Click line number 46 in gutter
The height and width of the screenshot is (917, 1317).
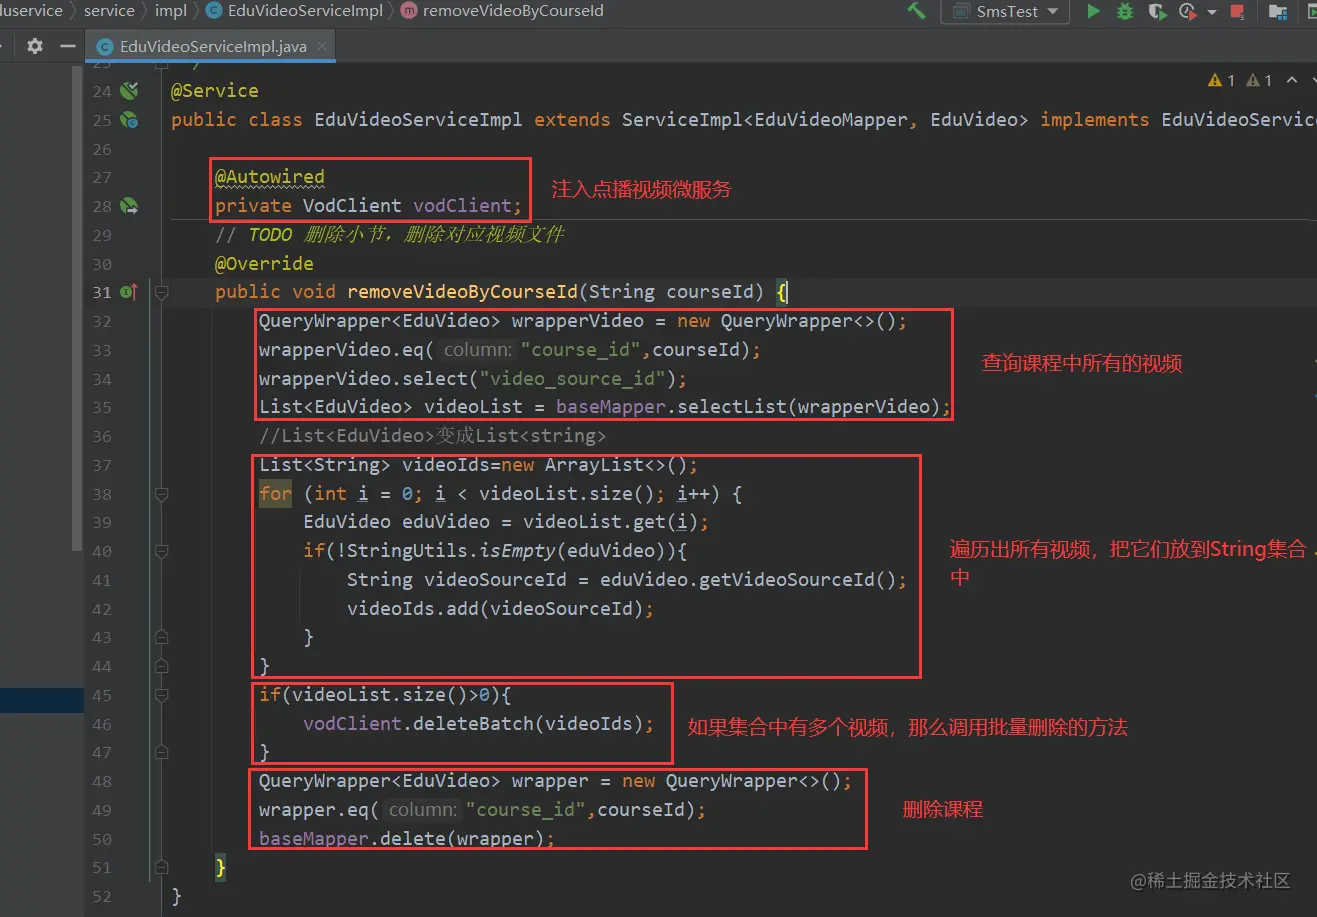(102, 724)
